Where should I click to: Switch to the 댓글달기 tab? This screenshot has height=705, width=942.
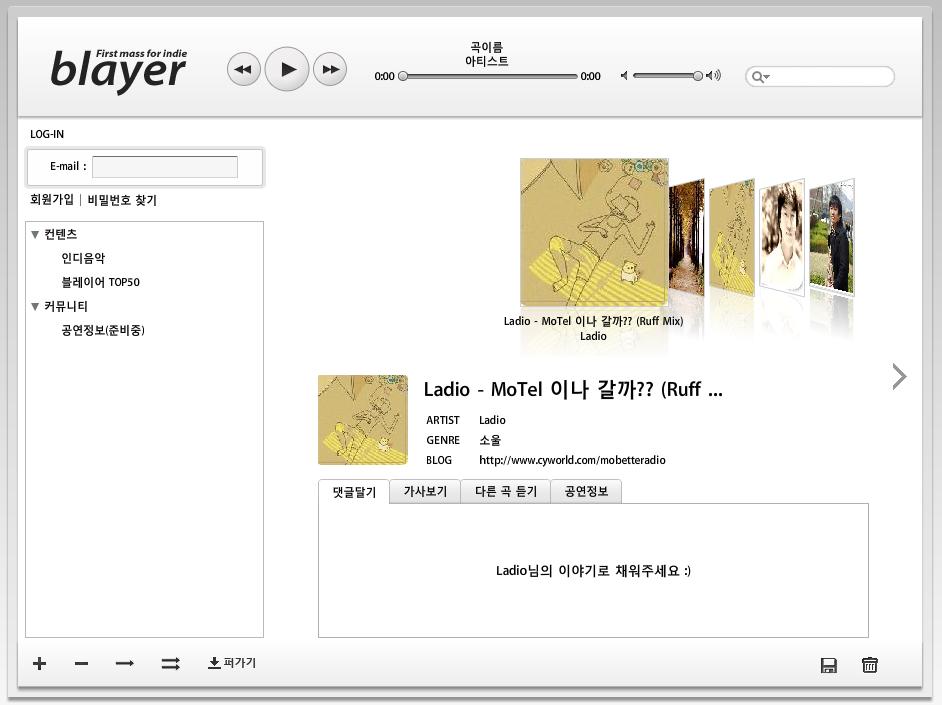tap(354, 492)
